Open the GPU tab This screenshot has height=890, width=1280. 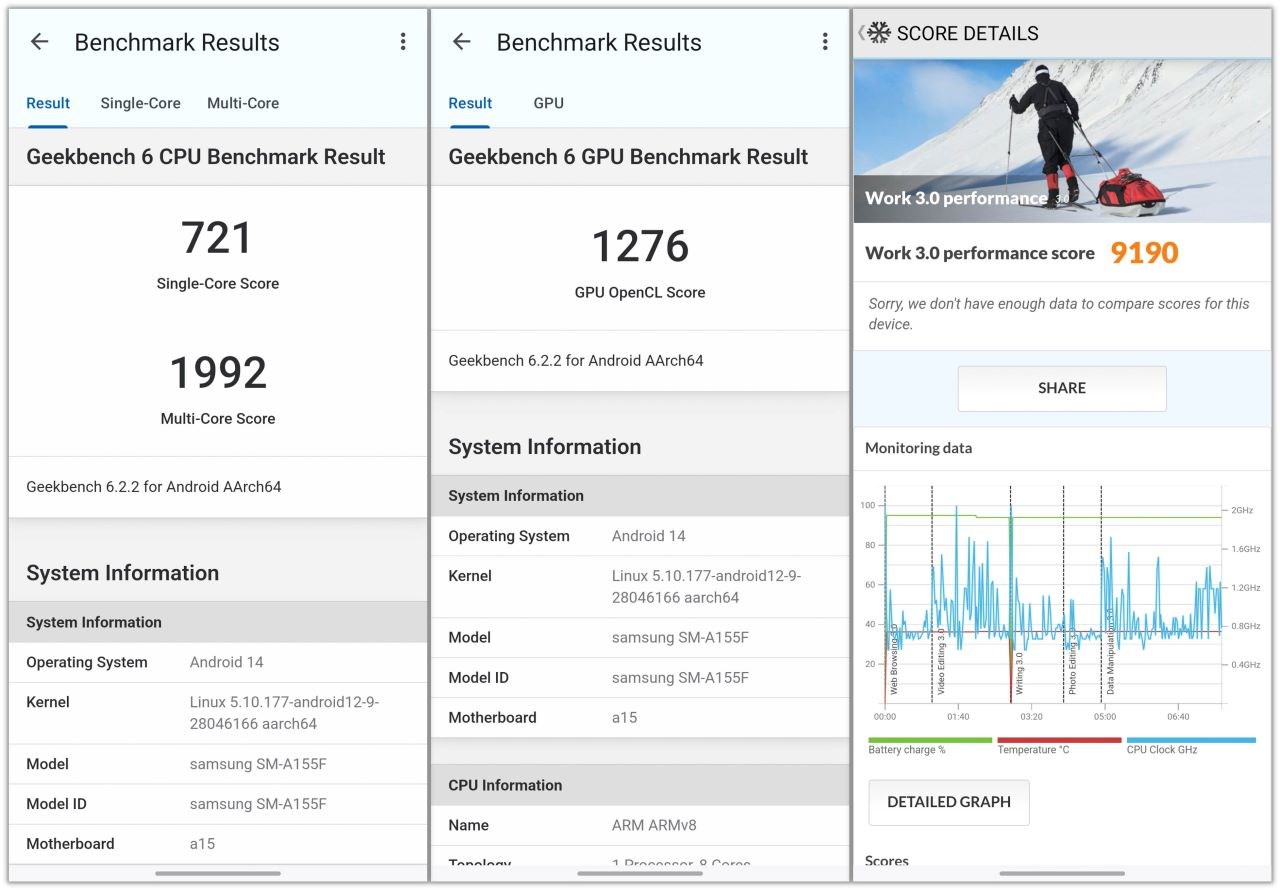548,103
